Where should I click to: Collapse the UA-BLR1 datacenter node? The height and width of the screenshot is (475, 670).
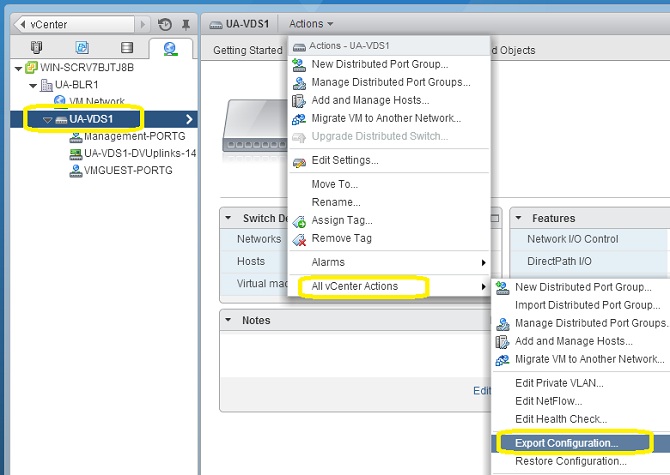click(33, 85)
